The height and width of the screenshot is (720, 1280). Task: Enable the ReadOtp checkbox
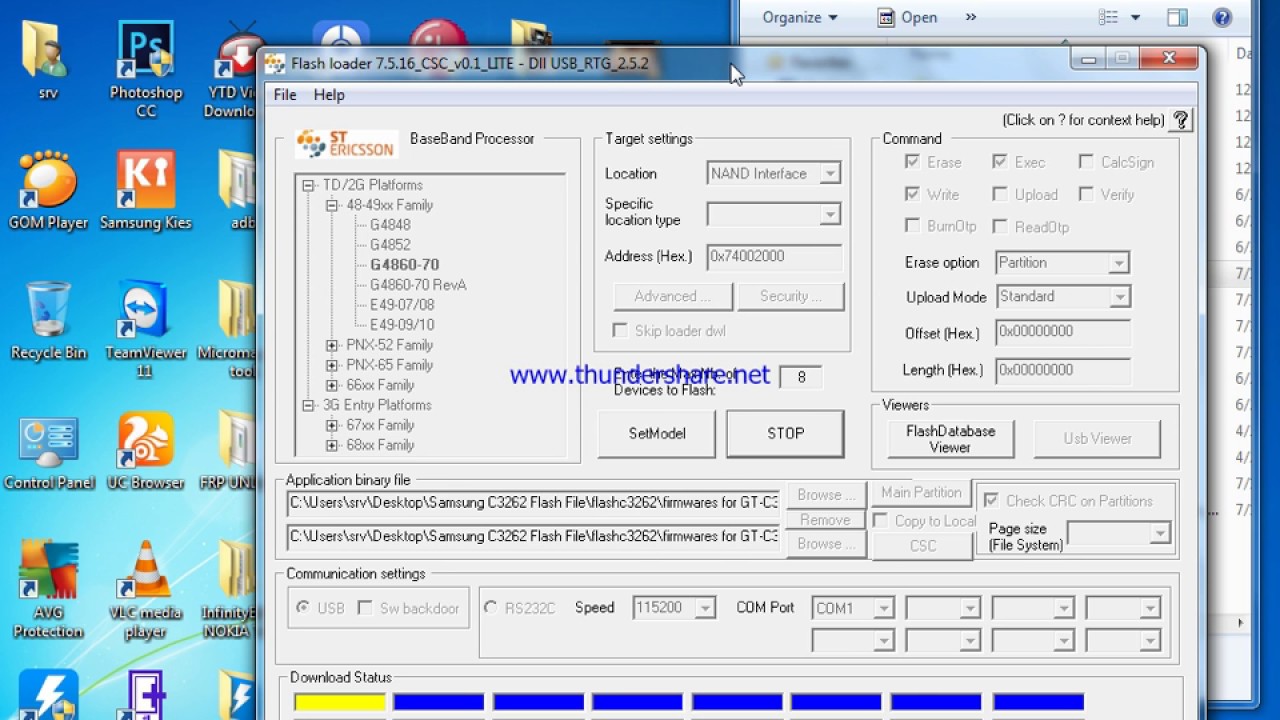[x=1000, y=226]
